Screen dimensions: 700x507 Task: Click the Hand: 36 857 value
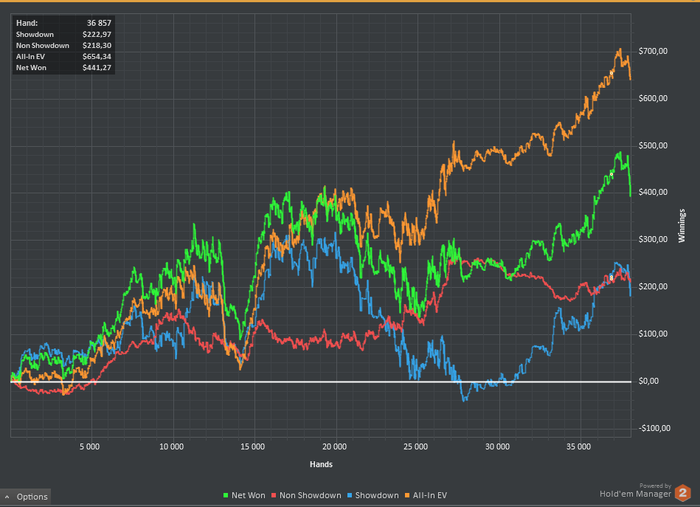(99, 23)
